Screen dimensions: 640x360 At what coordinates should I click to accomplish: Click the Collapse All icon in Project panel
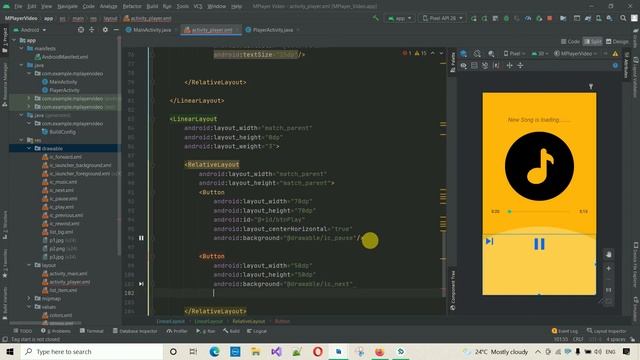point(91,30)
